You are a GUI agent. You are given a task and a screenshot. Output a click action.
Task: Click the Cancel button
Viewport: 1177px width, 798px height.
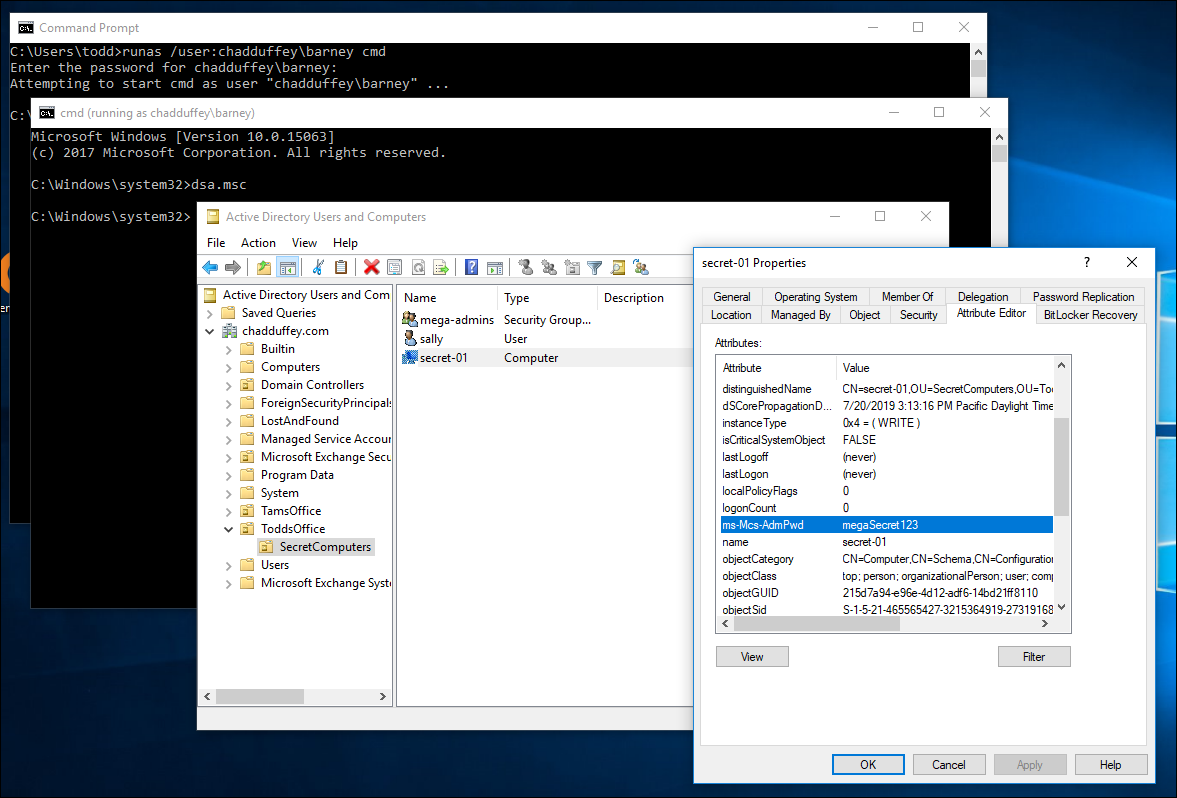point(949,764)
